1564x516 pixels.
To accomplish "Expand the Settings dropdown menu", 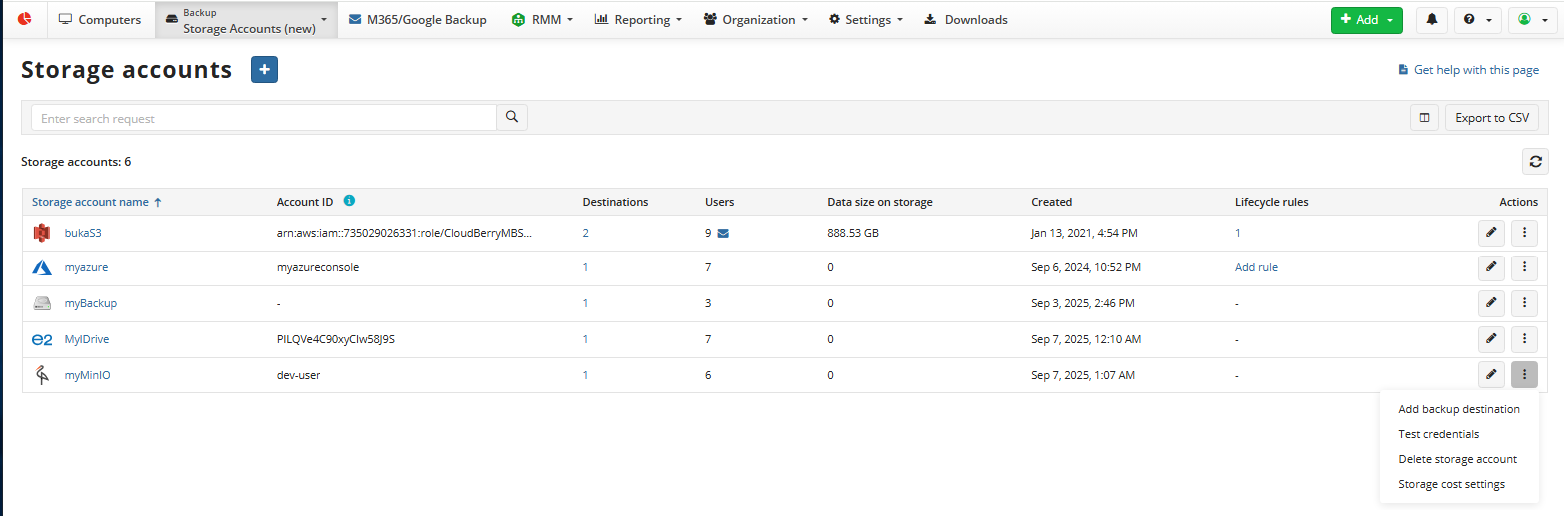I will pyautogui.click(x=865, y=20).
